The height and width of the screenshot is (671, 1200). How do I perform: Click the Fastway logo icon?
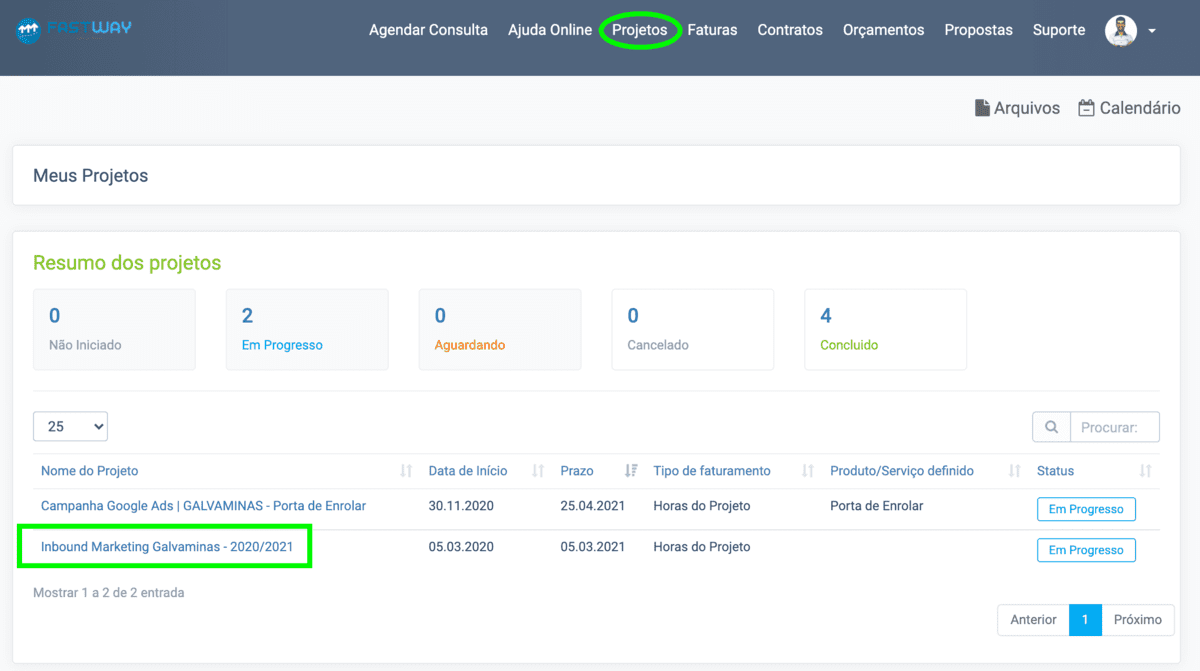pos(28,30)
